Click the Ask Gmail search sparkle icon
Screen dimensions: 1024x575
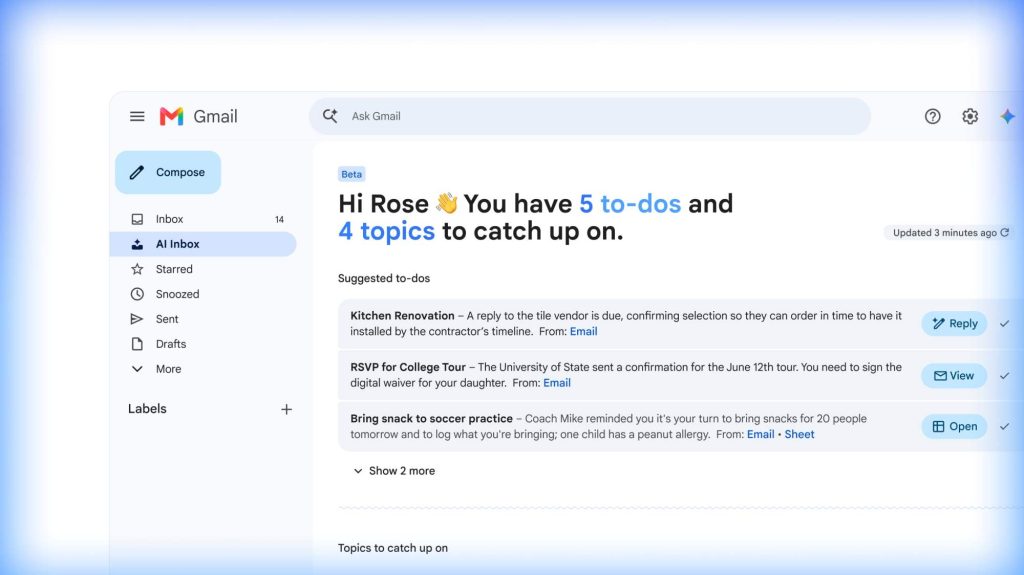click(330, 116)
